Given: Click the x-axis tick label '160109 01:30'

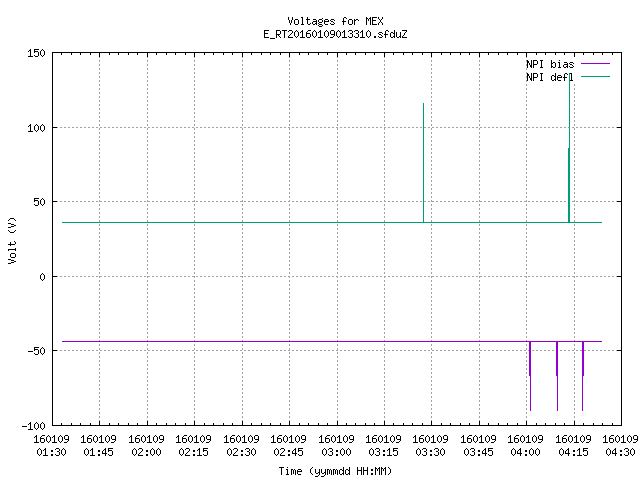Looking at the screenshot, I should pos(51,446).
